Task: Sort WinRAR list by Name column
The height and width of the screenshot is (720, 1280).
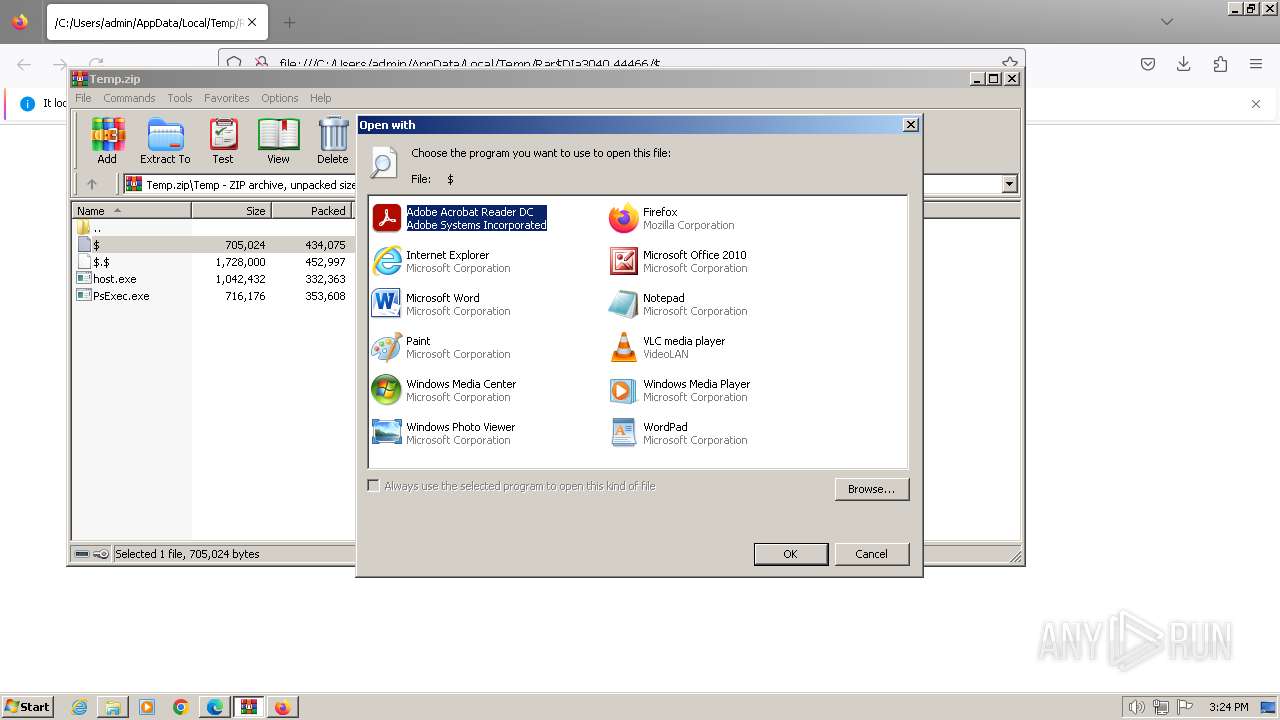Action: point(131,211)
